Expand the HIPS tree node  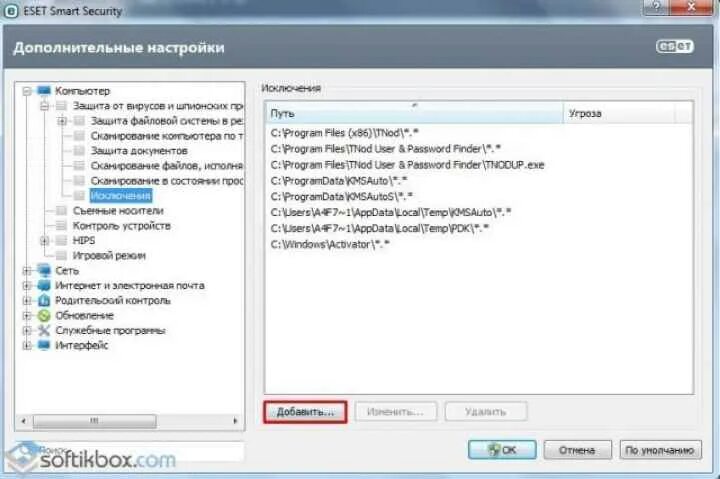(45, 241)
